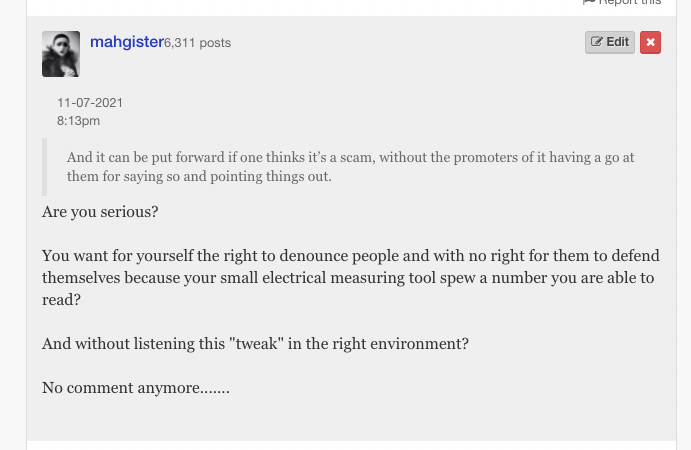Click the flag icon beside Report this
Image resolution: width=691 pixels, height=450 pixels.
(x=589, y=2)
